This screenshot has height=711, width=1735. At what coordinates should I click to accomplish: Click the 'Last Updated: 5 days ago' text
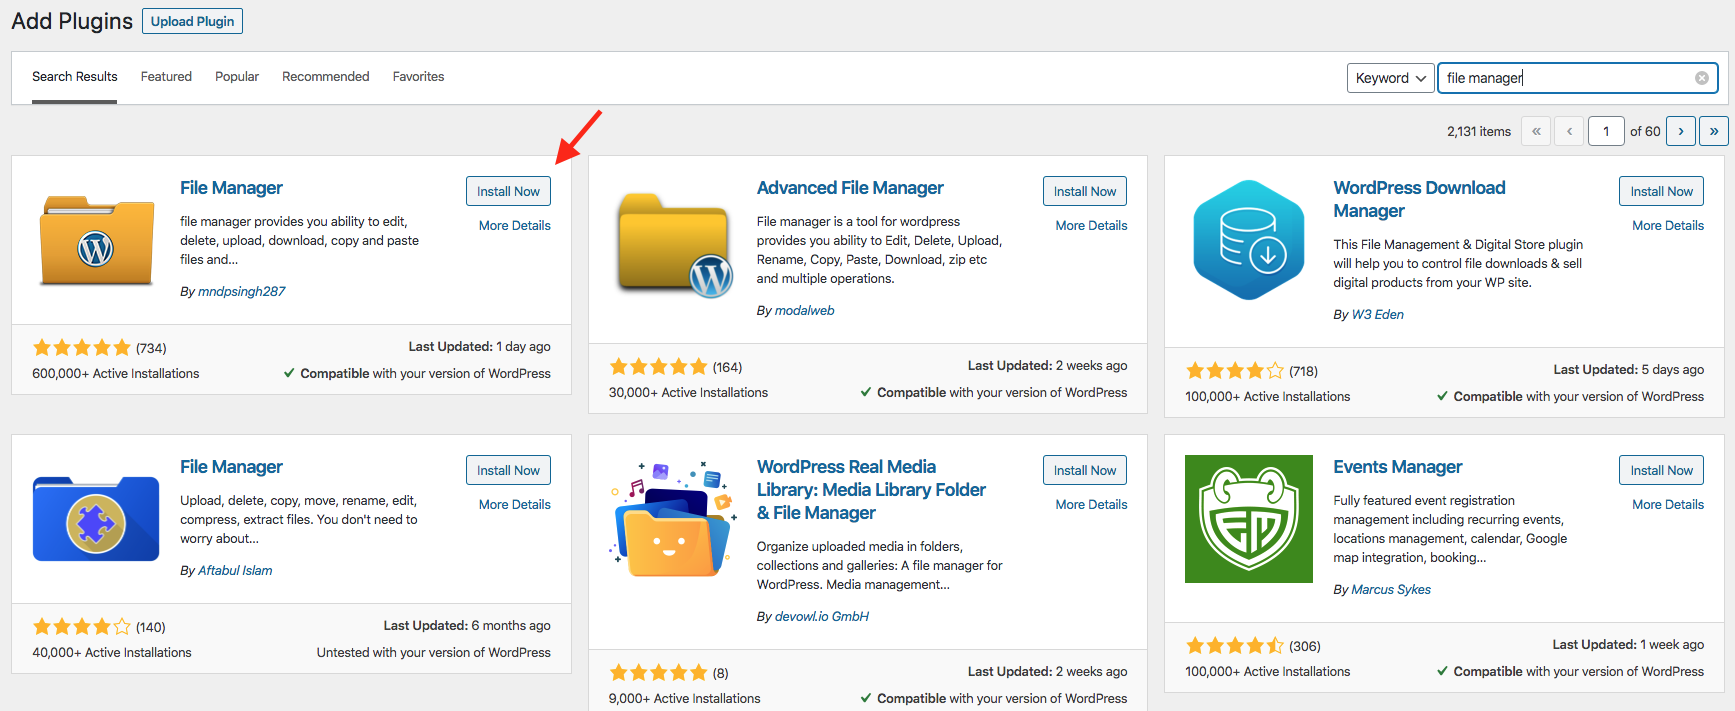1629,369
